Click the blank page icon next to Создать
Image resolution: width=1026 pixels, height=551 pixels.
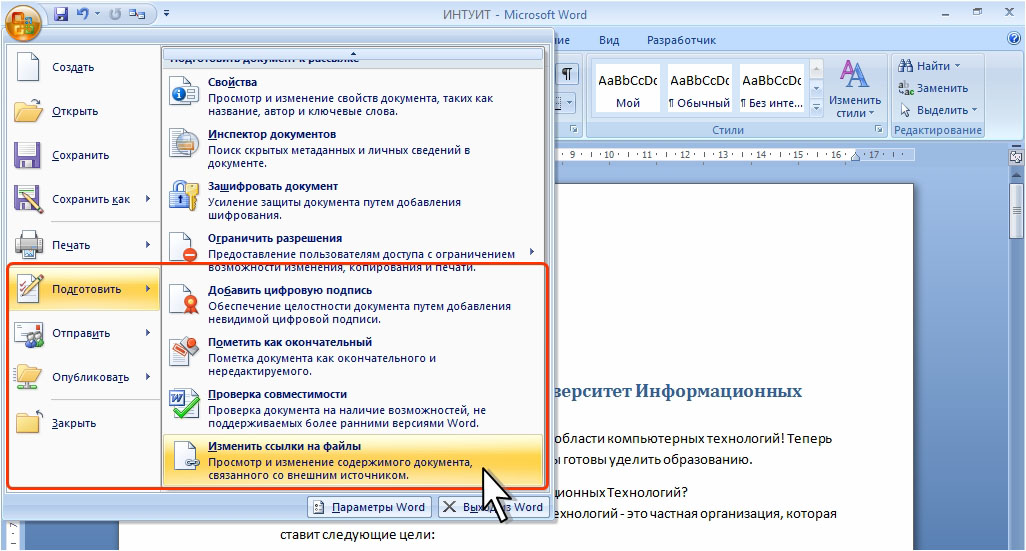click(x=28, y=67)
